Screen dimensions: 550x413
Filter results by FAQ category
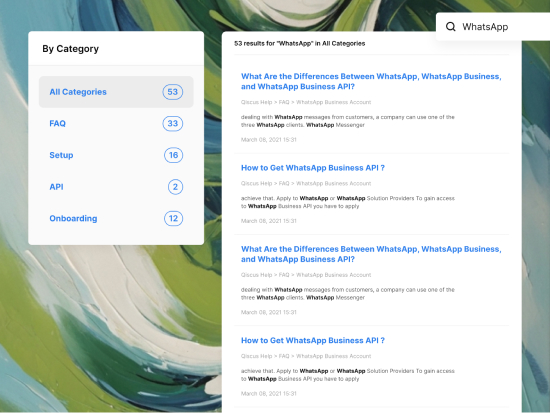click(116, 124)
